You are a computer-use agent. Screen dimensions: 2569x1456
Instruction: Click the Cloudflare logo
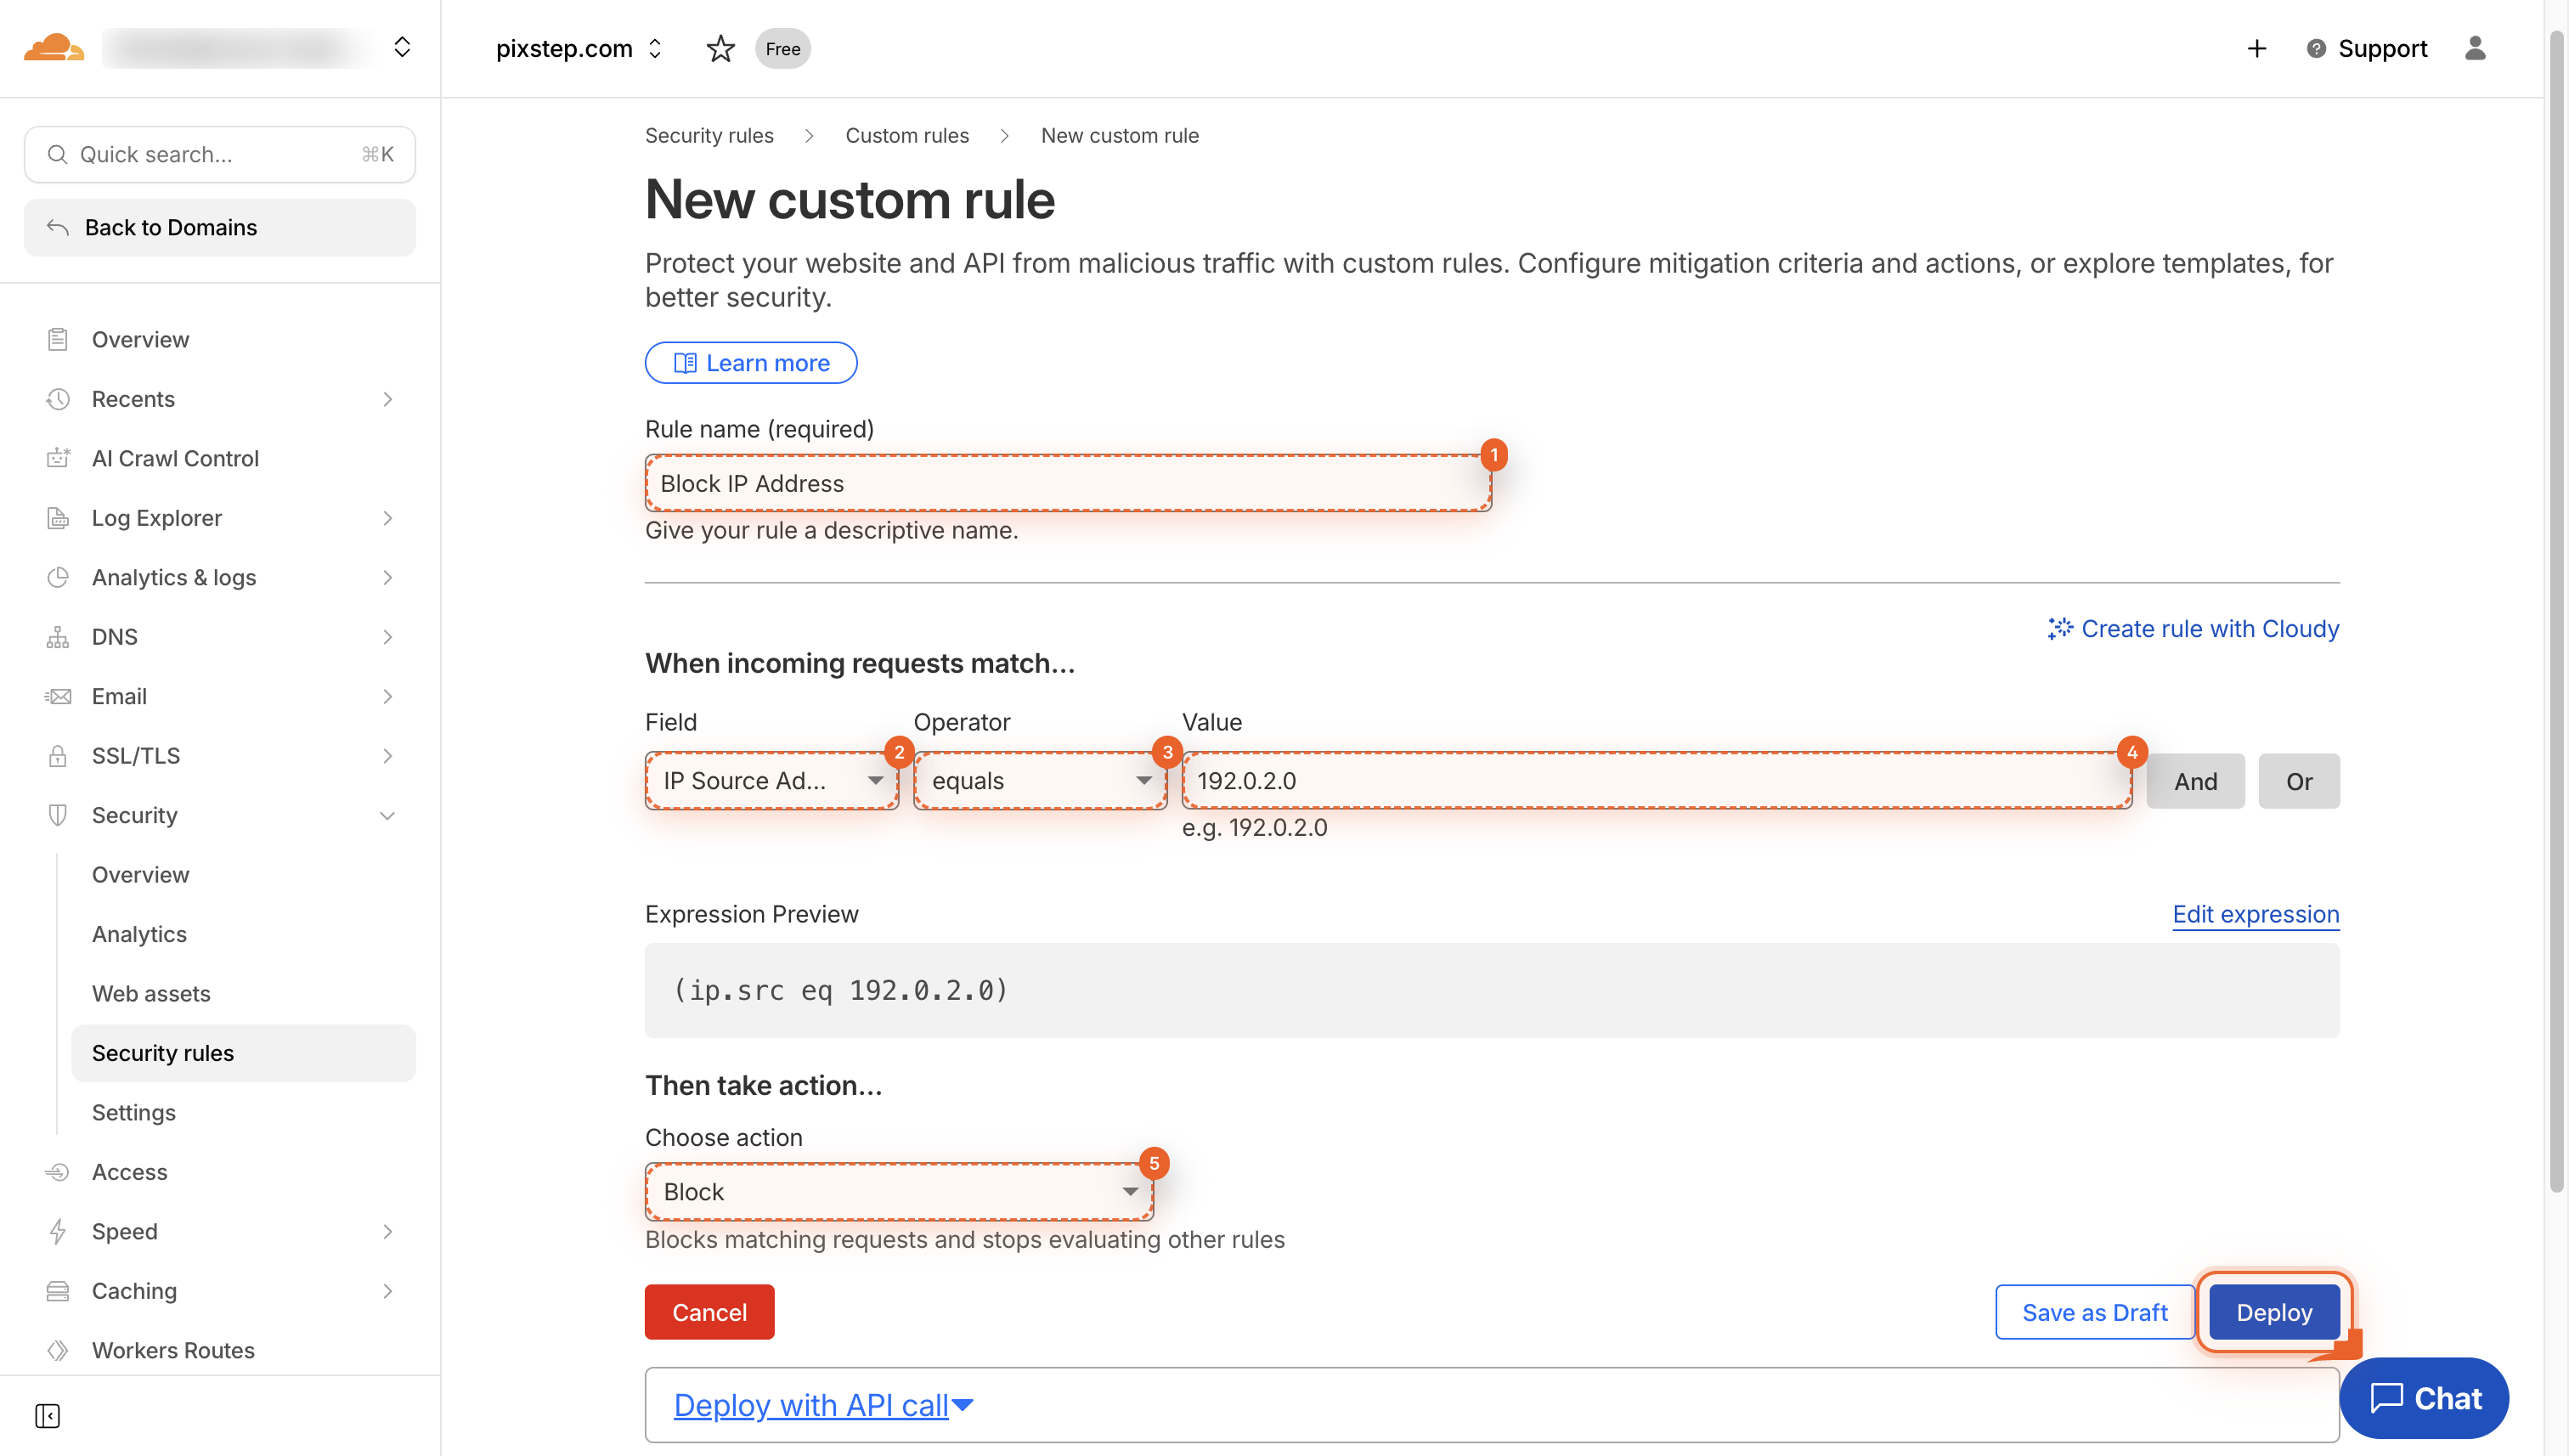53,47
